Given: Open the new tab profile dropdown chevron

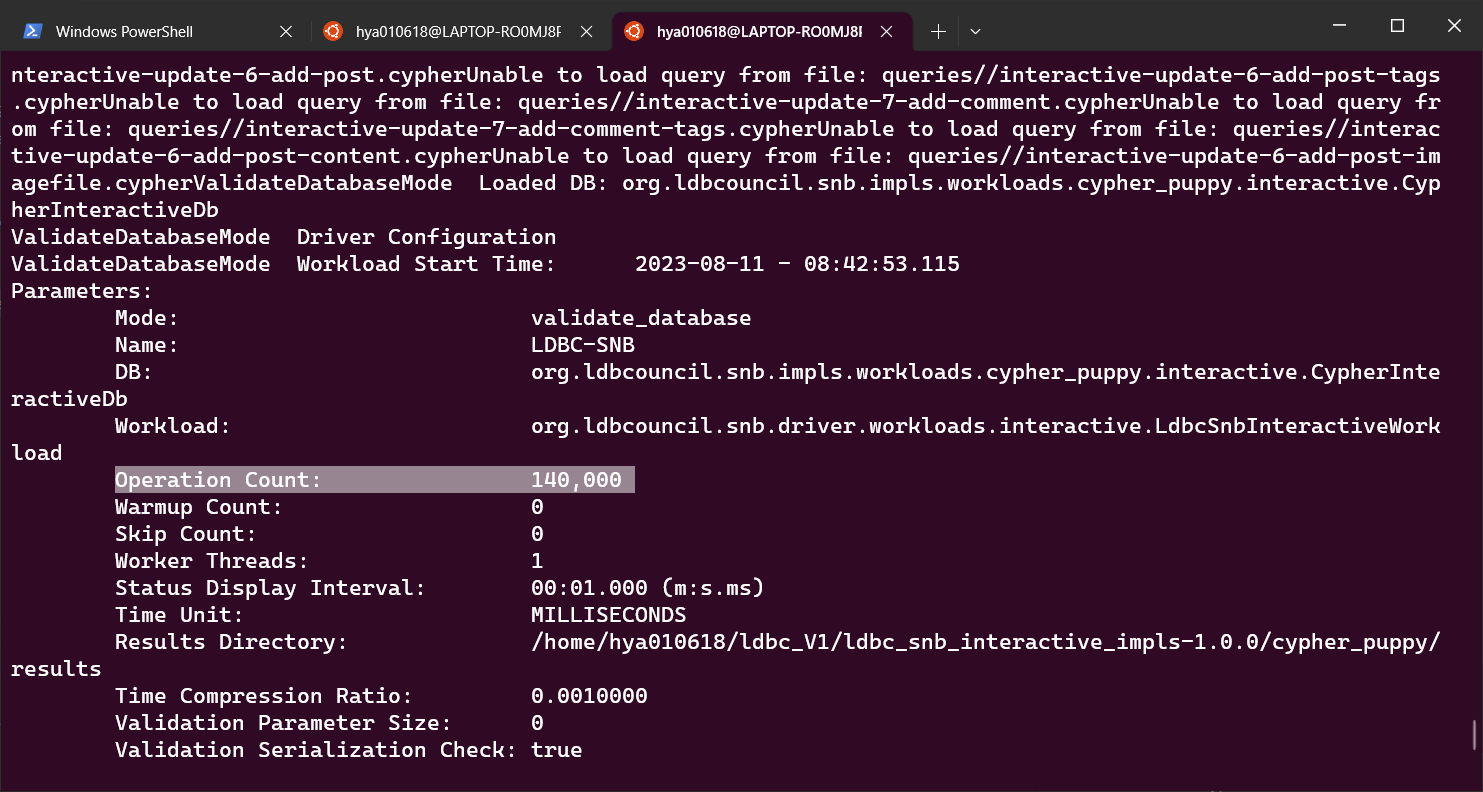Looking at the screenshot, I should click(975, 31).
